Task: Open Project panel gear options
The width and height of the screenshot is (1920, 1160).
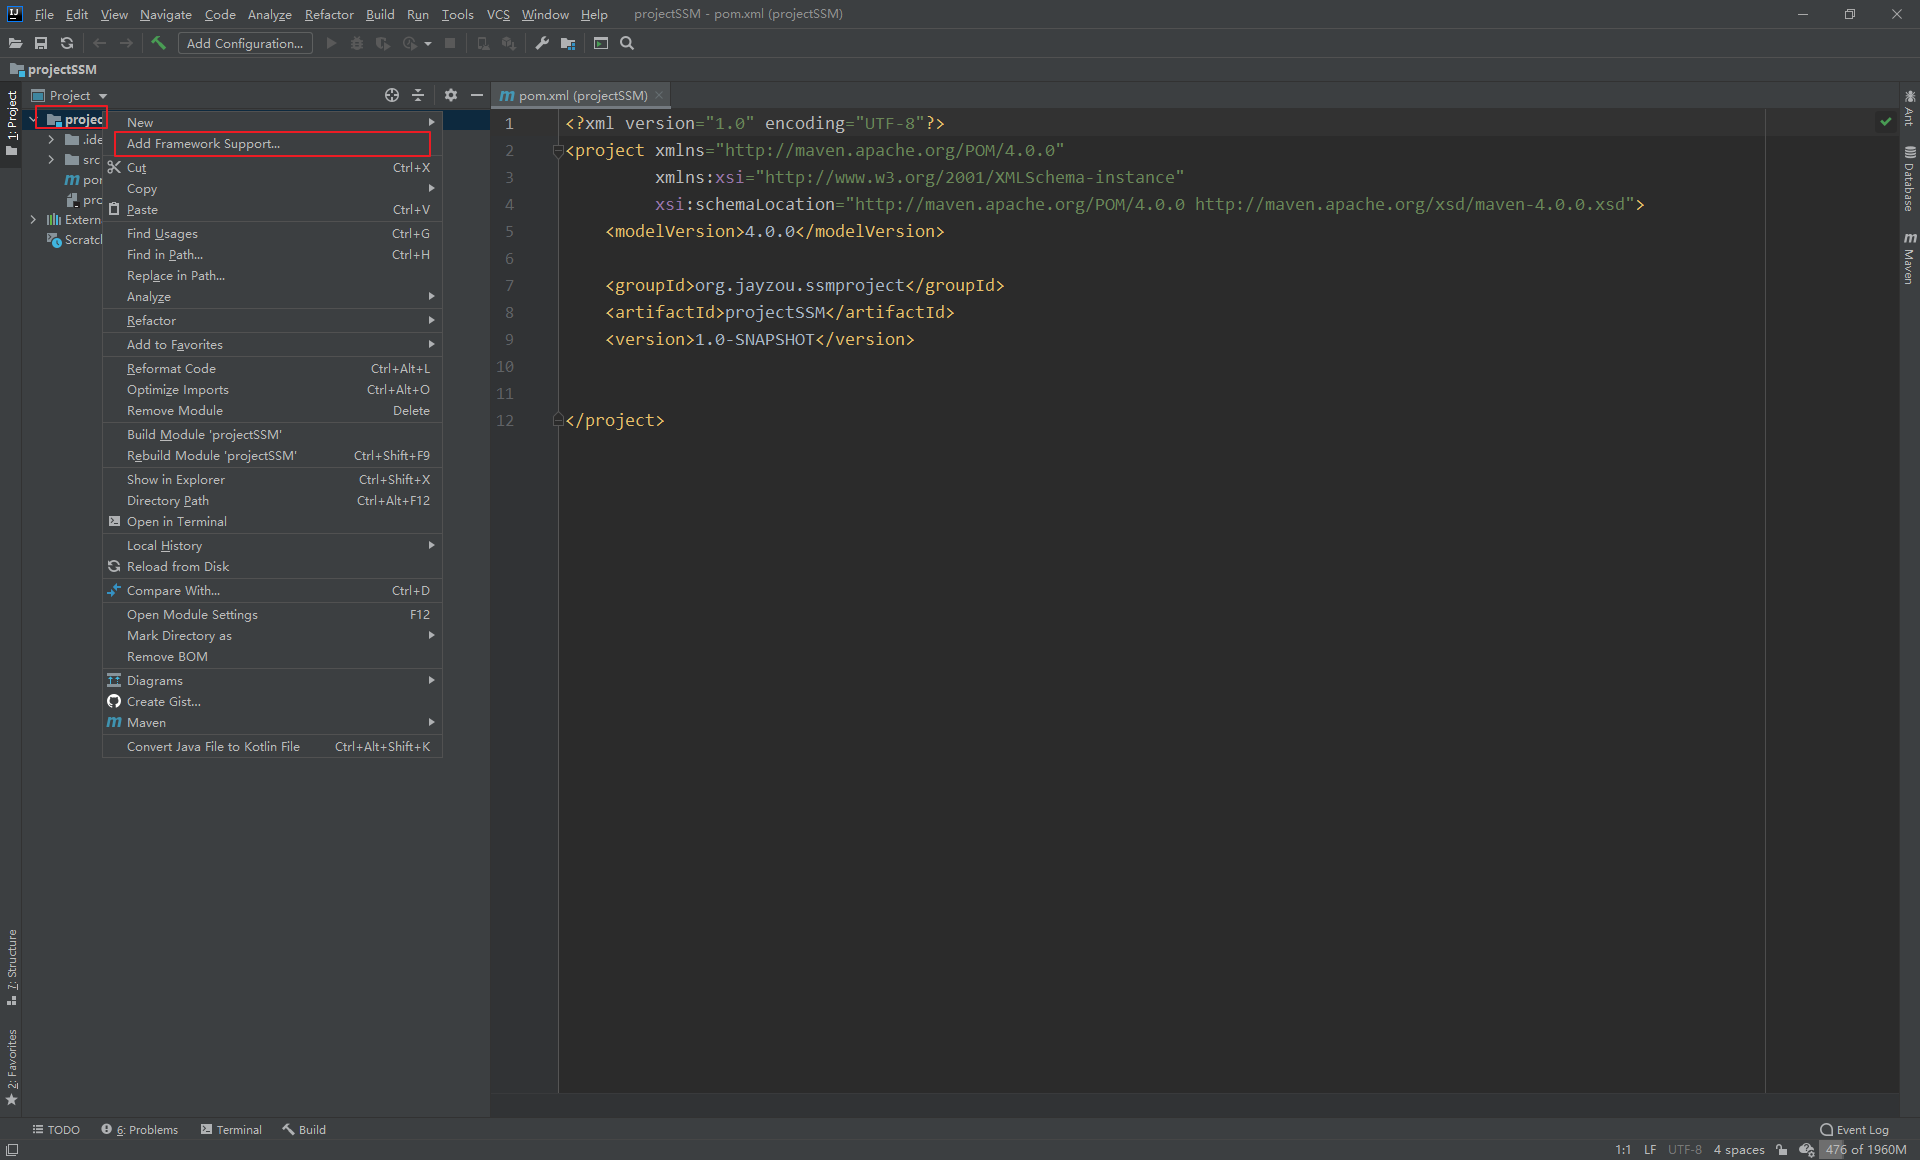Action: 451,95
